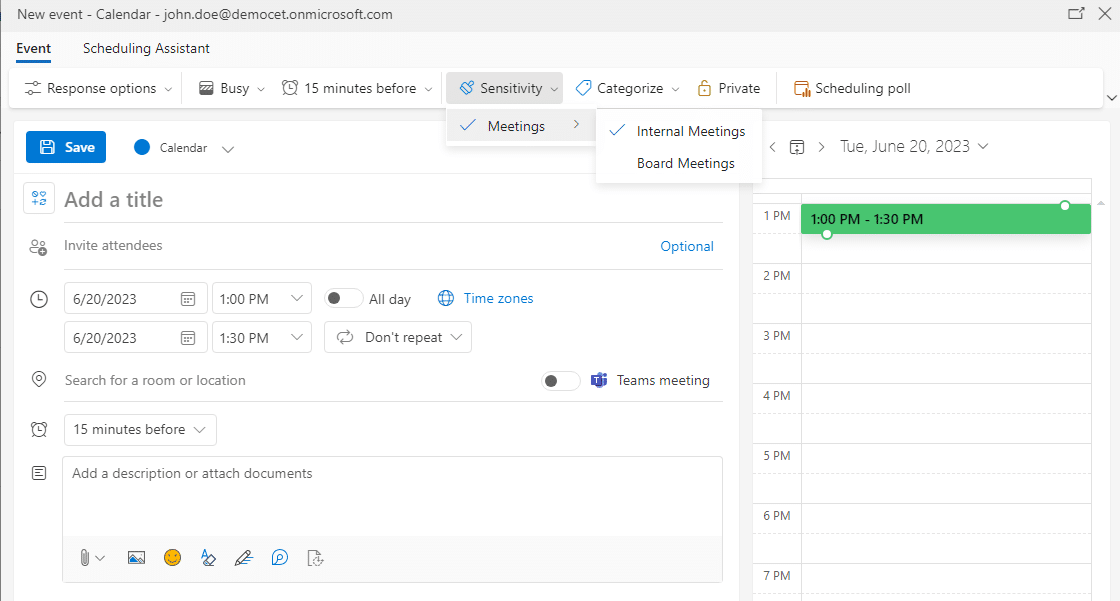The width and height of the screenshot is (1120, 601).
Task: Toggle the Private lock option
Action: [x=728, y=88]
